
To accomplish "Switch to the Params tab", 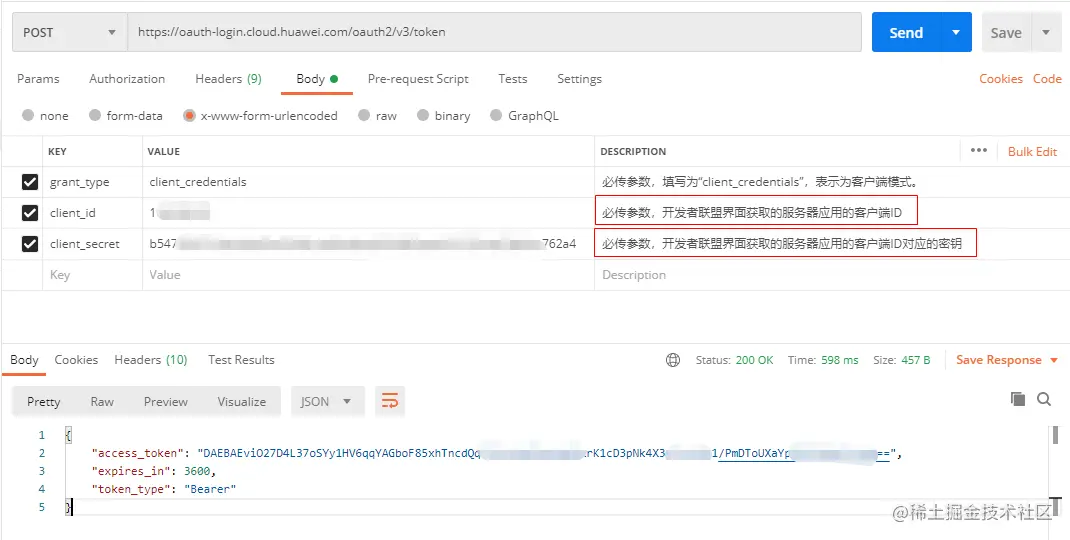I will click(38, 79).
